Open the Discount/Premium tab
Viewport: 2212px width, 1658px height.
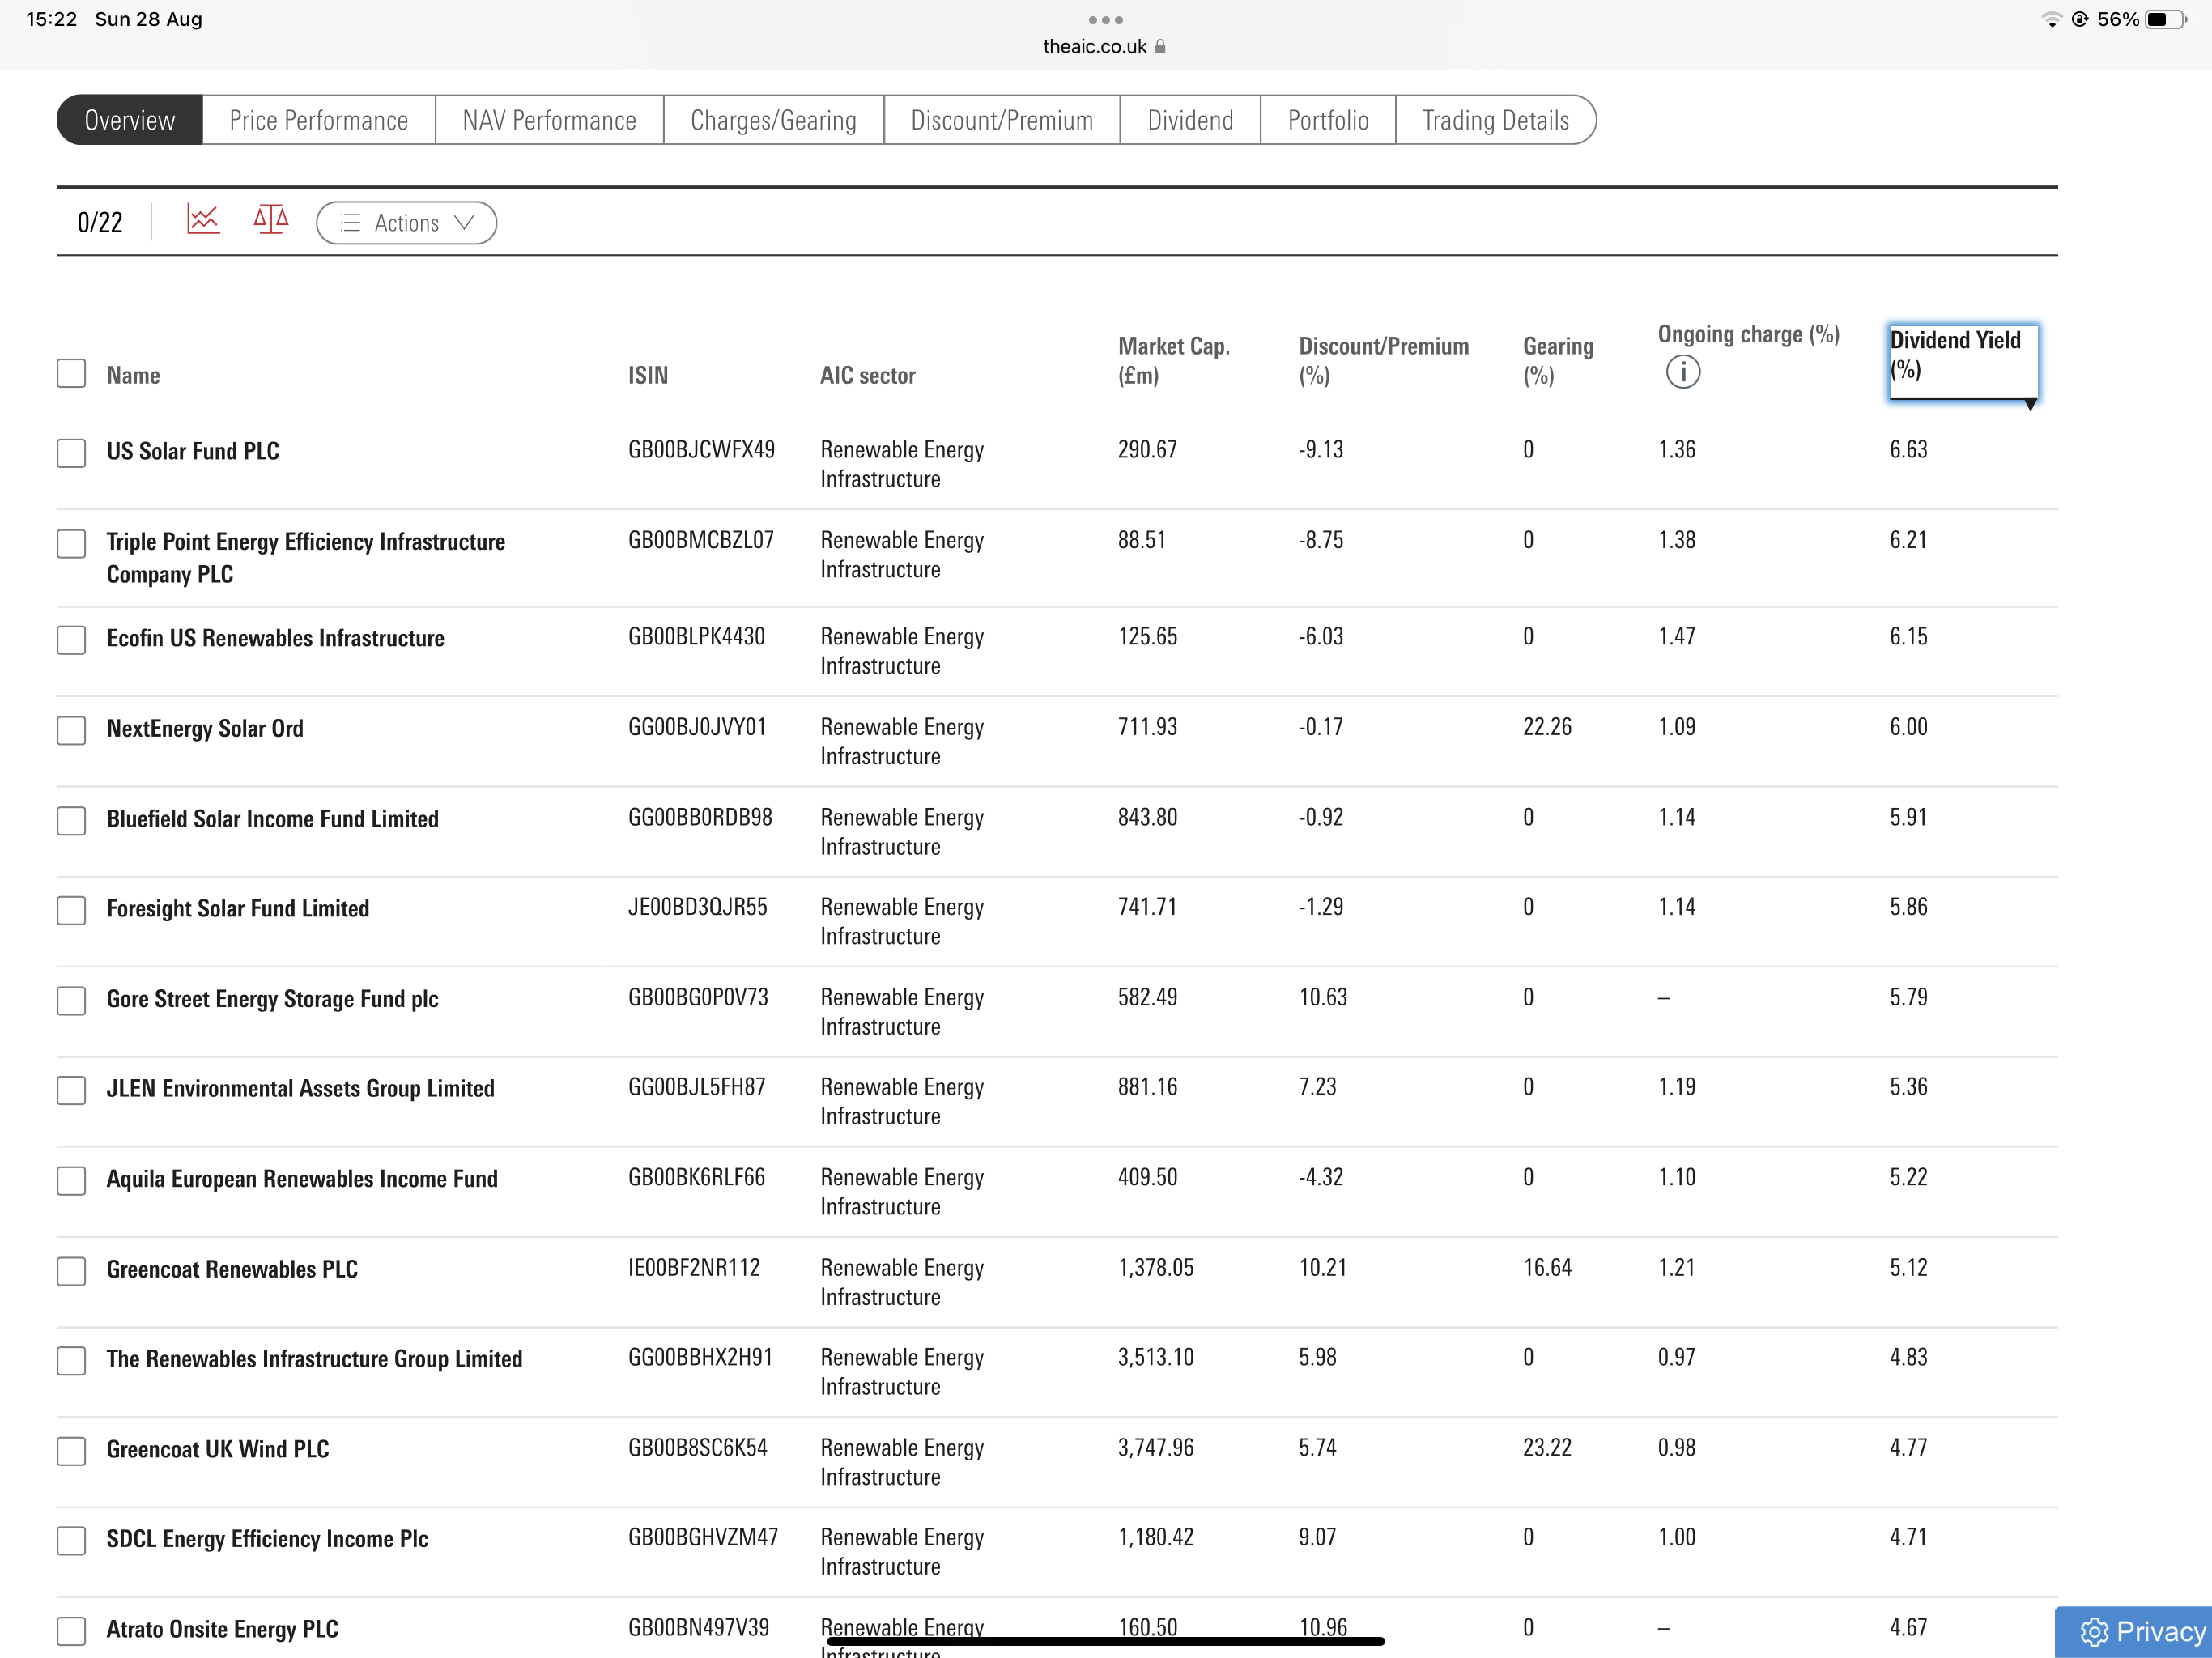point(1001,120)
